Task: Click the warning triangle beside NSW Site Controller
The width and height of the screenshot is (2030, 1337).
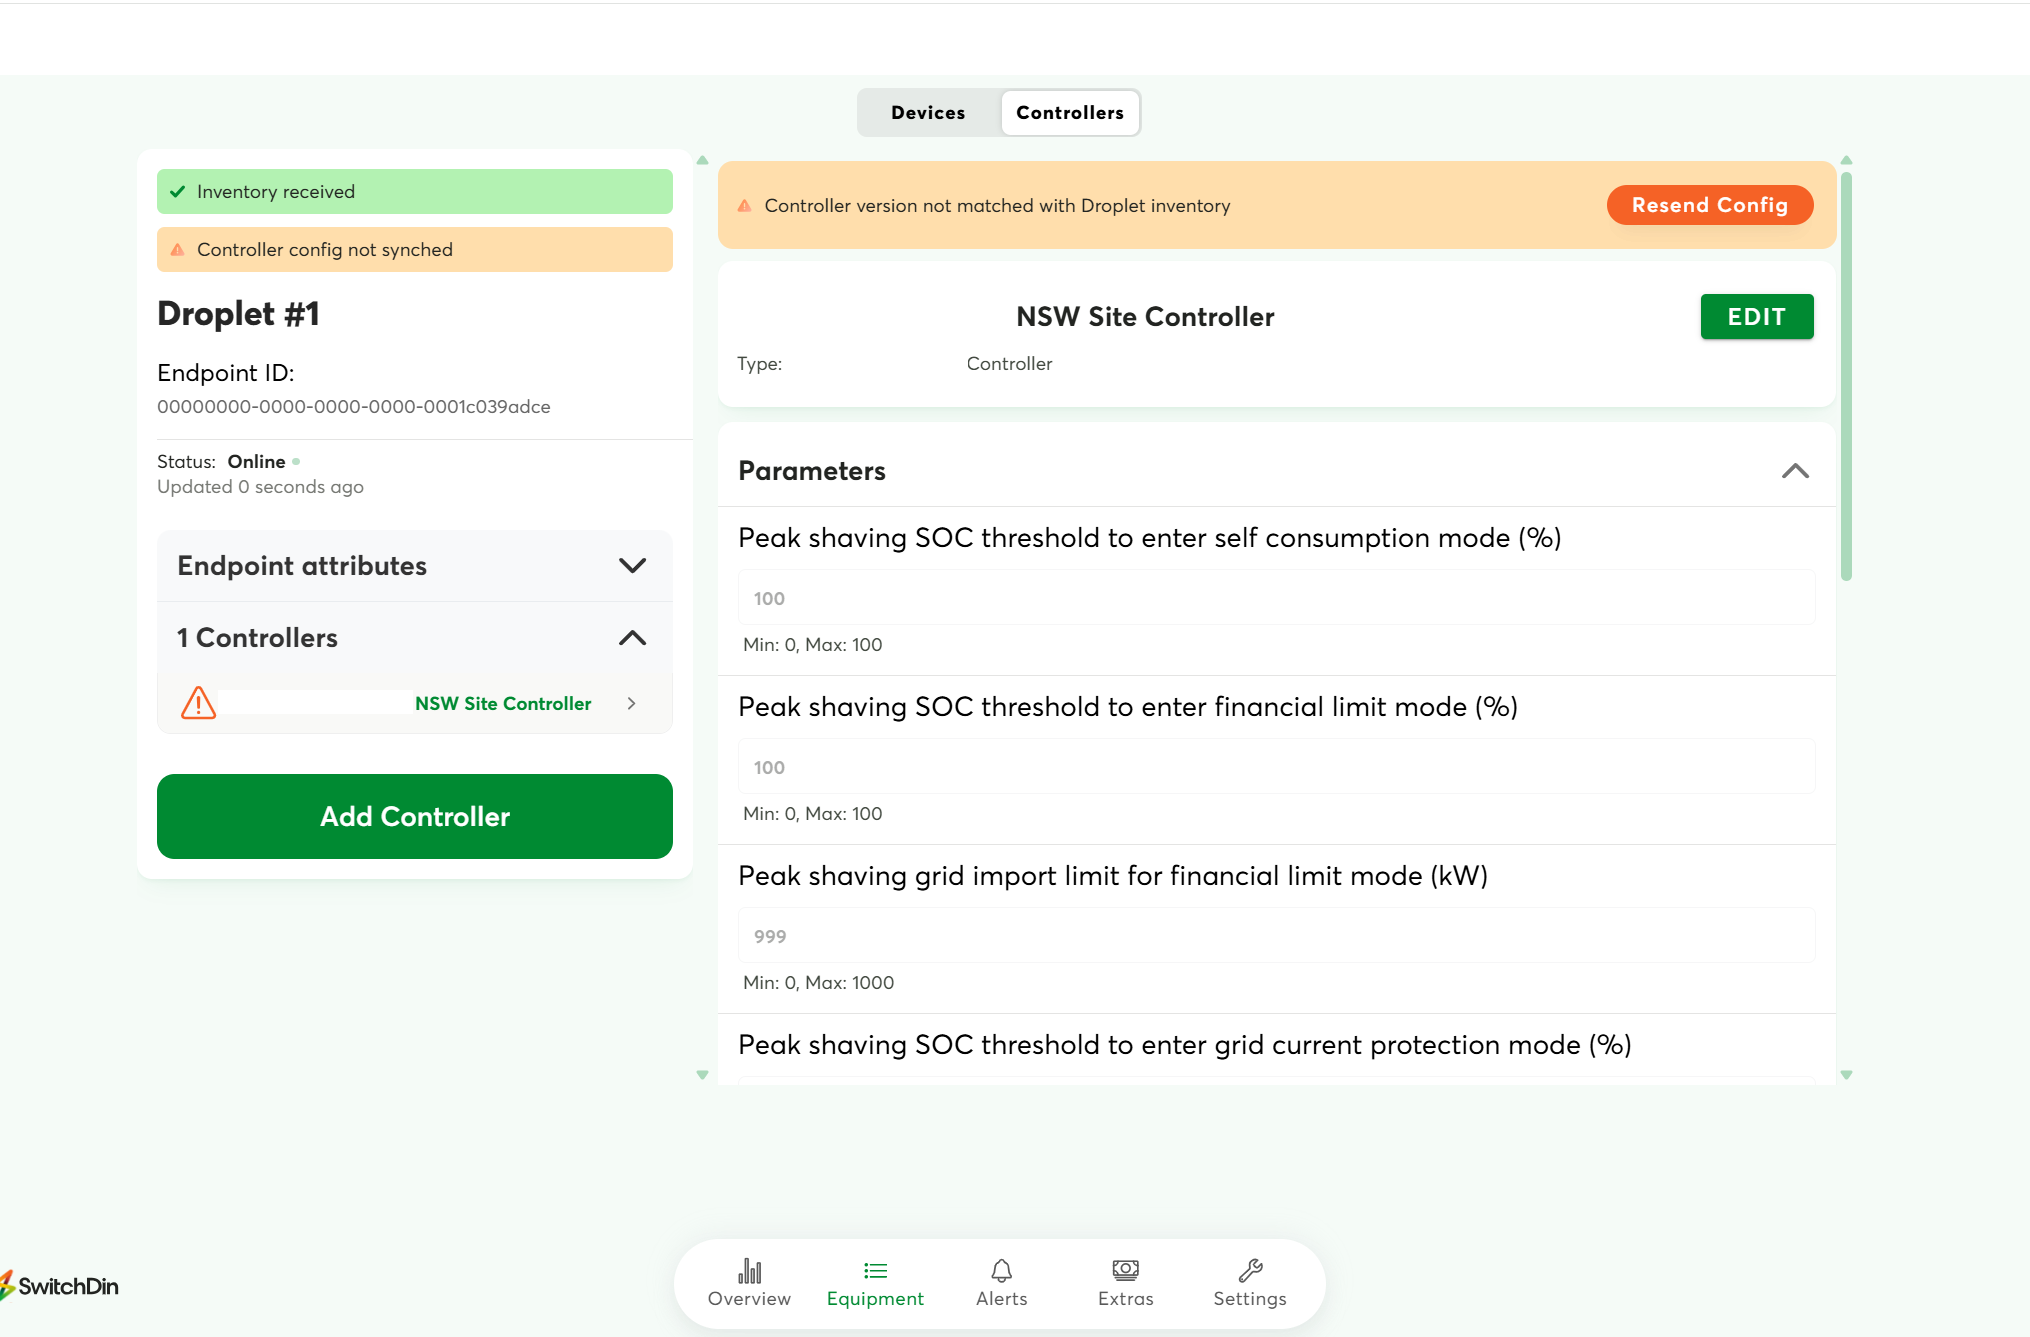Action: click(x=198, y=703)
